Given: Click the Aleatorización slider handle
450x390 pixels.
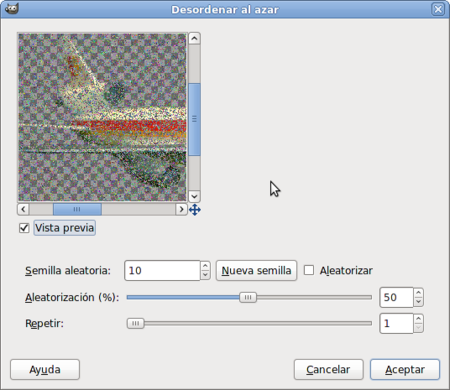Looking at the screenshot, I should [x=248, y=297].
